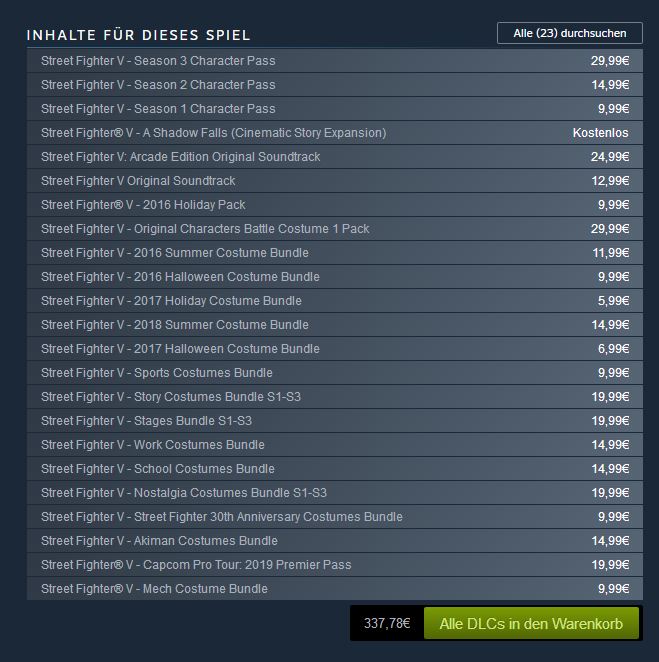Select Season 1 Character Pass entry
The height and width of the screenshot is (662, 659).
335,109
